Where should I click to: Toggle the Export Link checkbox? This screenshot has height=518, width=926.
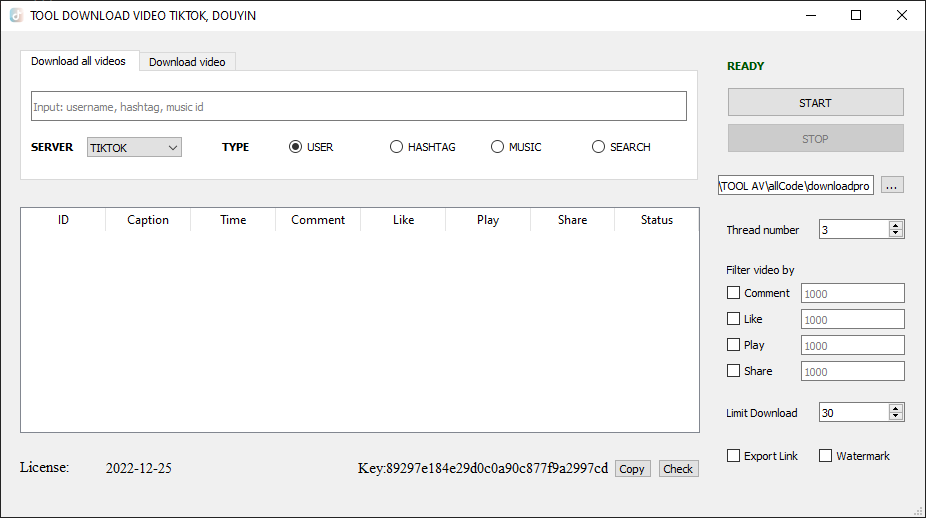coord(733,456)
